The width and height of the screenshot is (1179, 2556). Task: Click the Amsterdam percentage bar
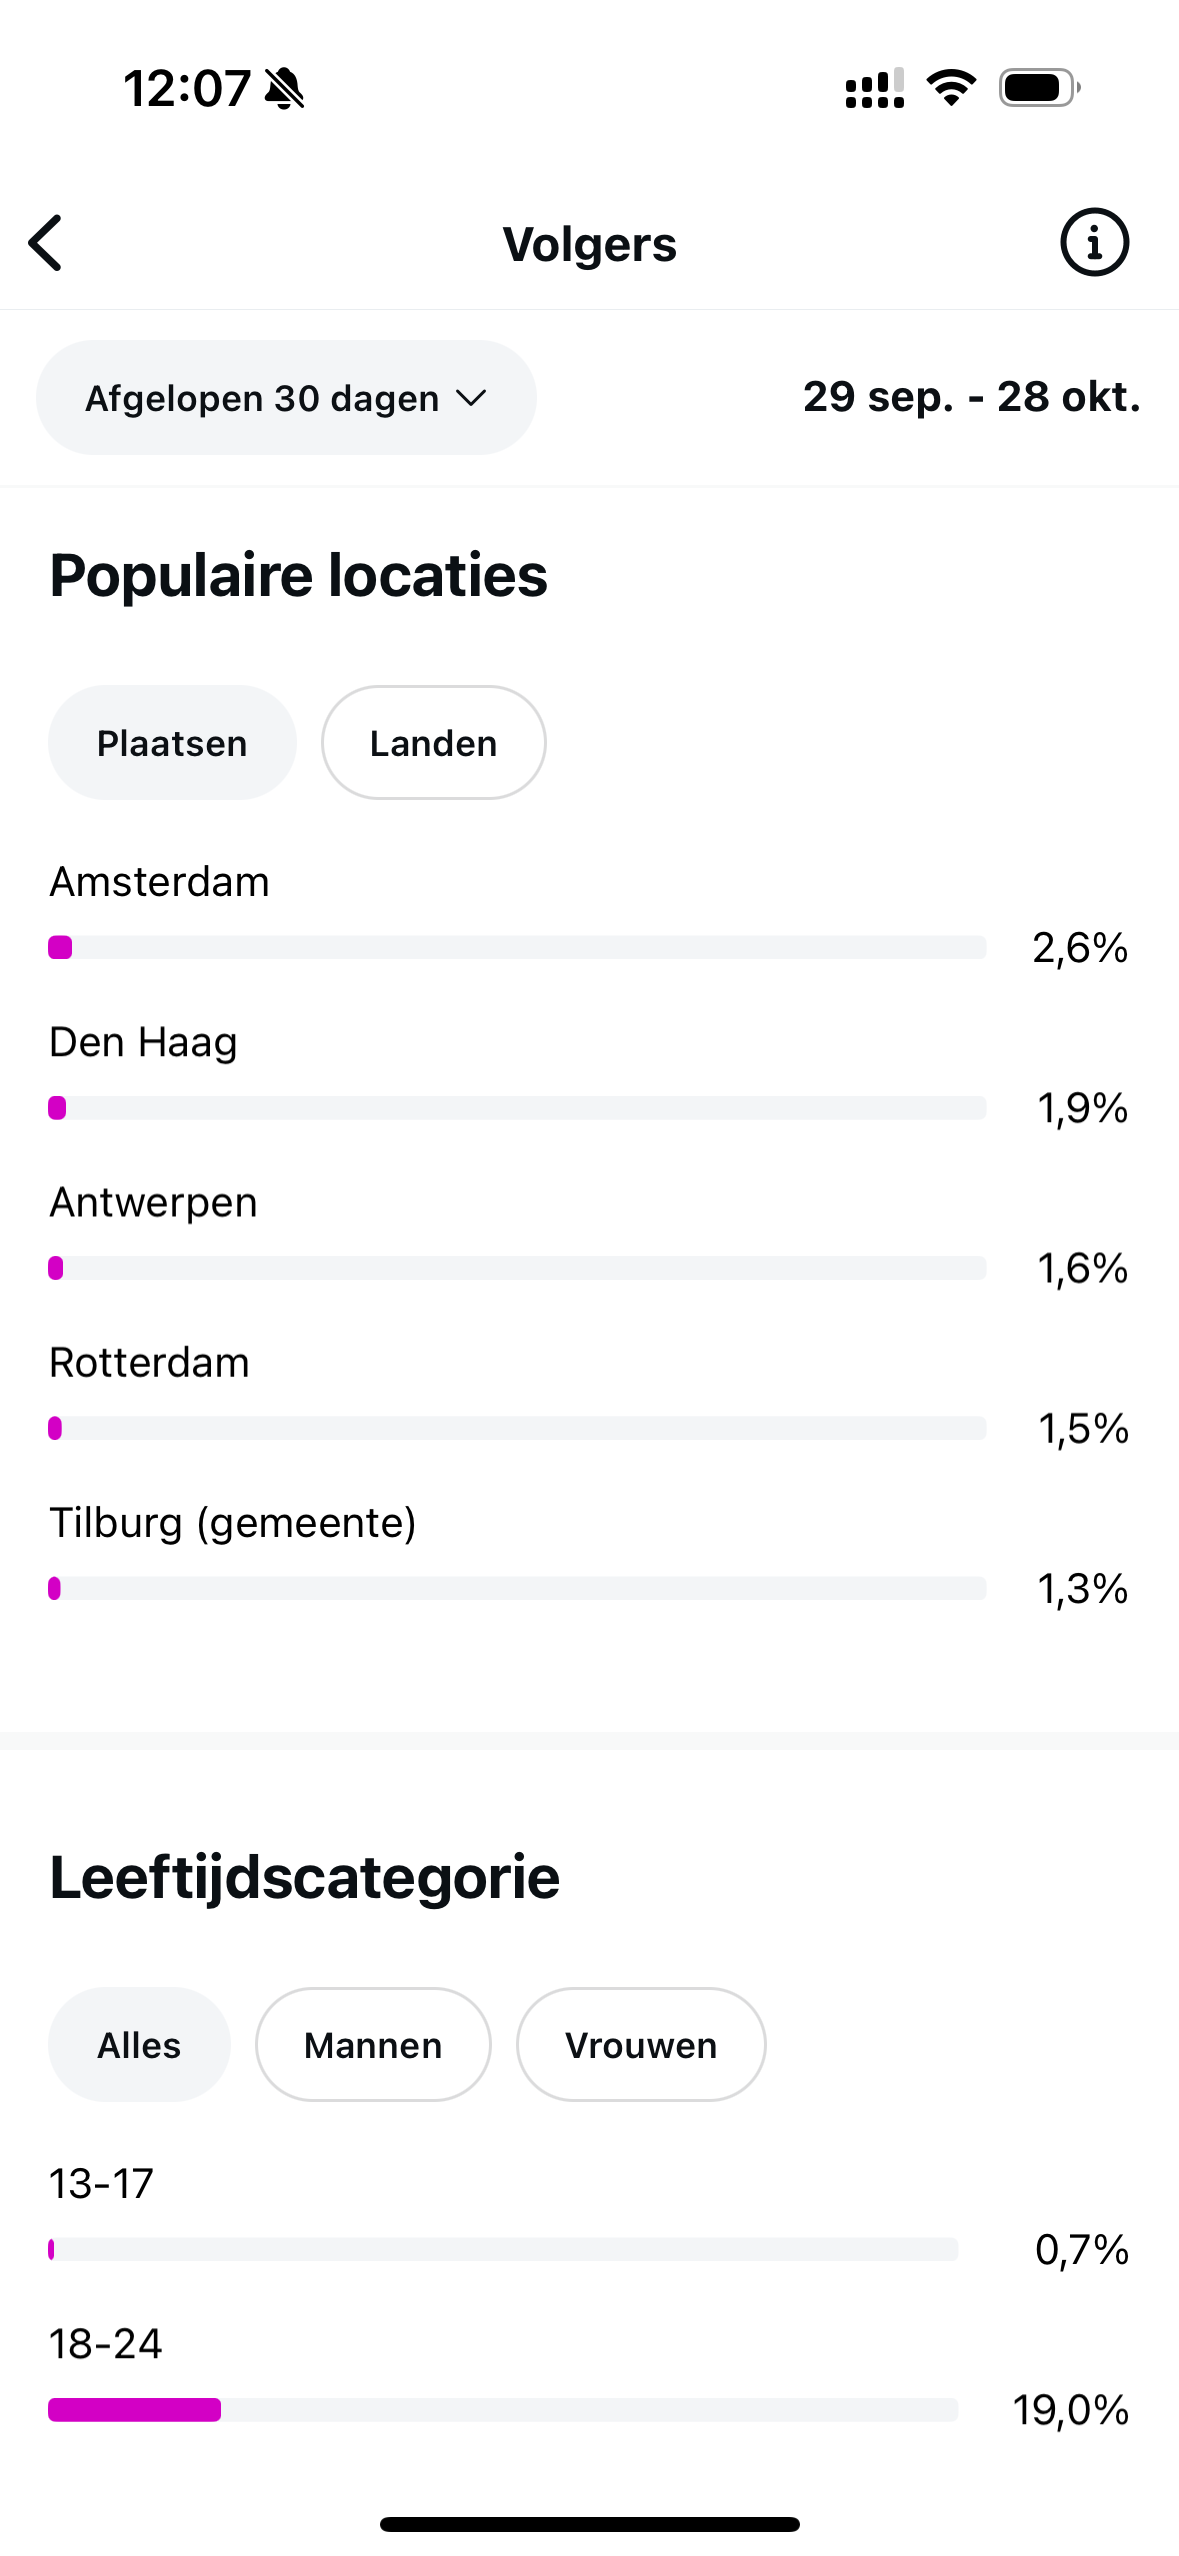pos(517,947)
